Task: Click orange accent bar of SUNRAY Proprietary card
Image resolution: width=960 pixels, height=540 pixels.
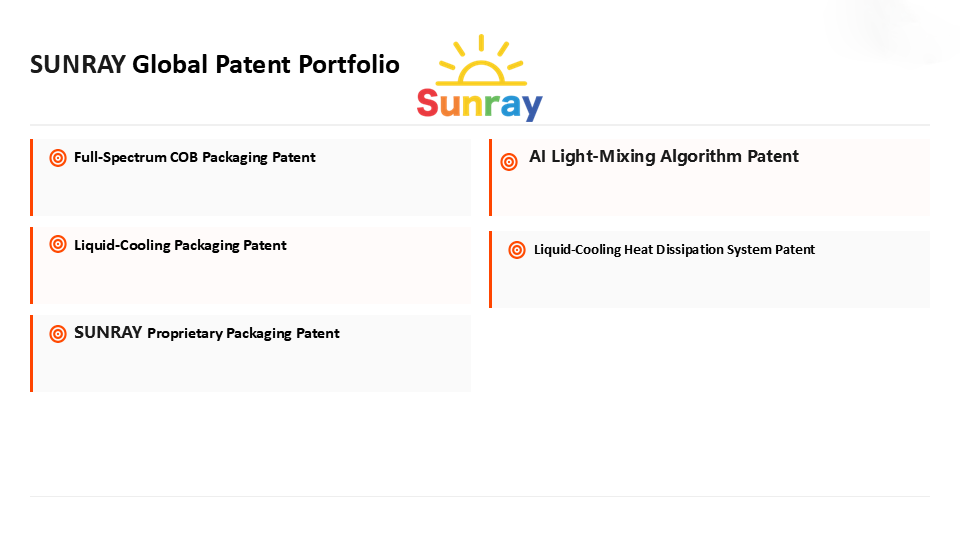Action: pos(32,353)
